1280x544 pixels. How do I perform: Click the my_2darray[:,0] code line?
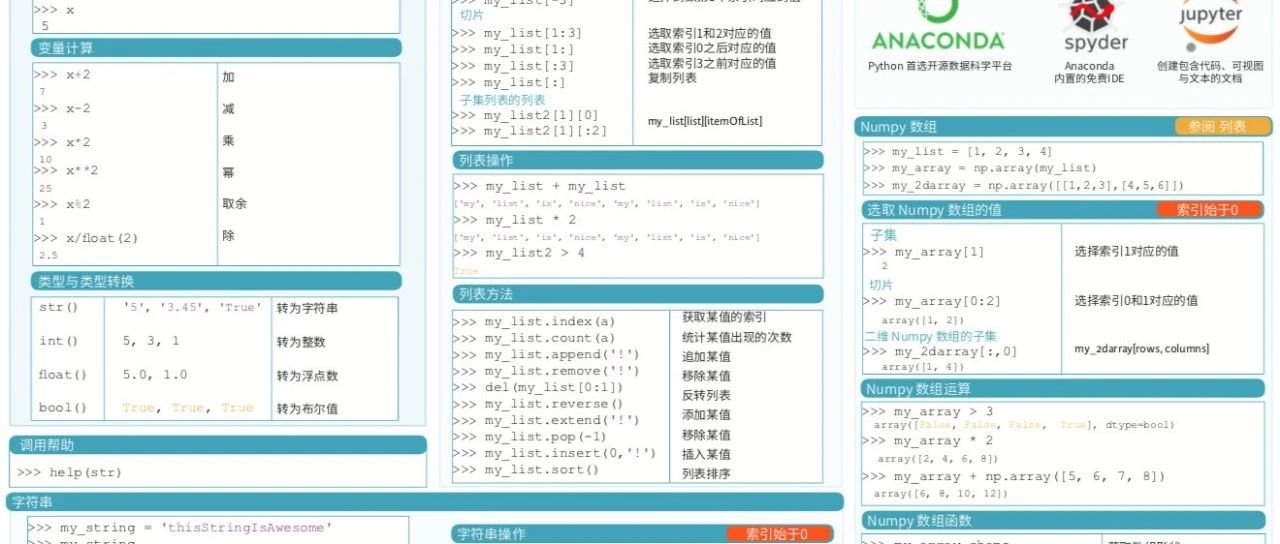[939, 351]
